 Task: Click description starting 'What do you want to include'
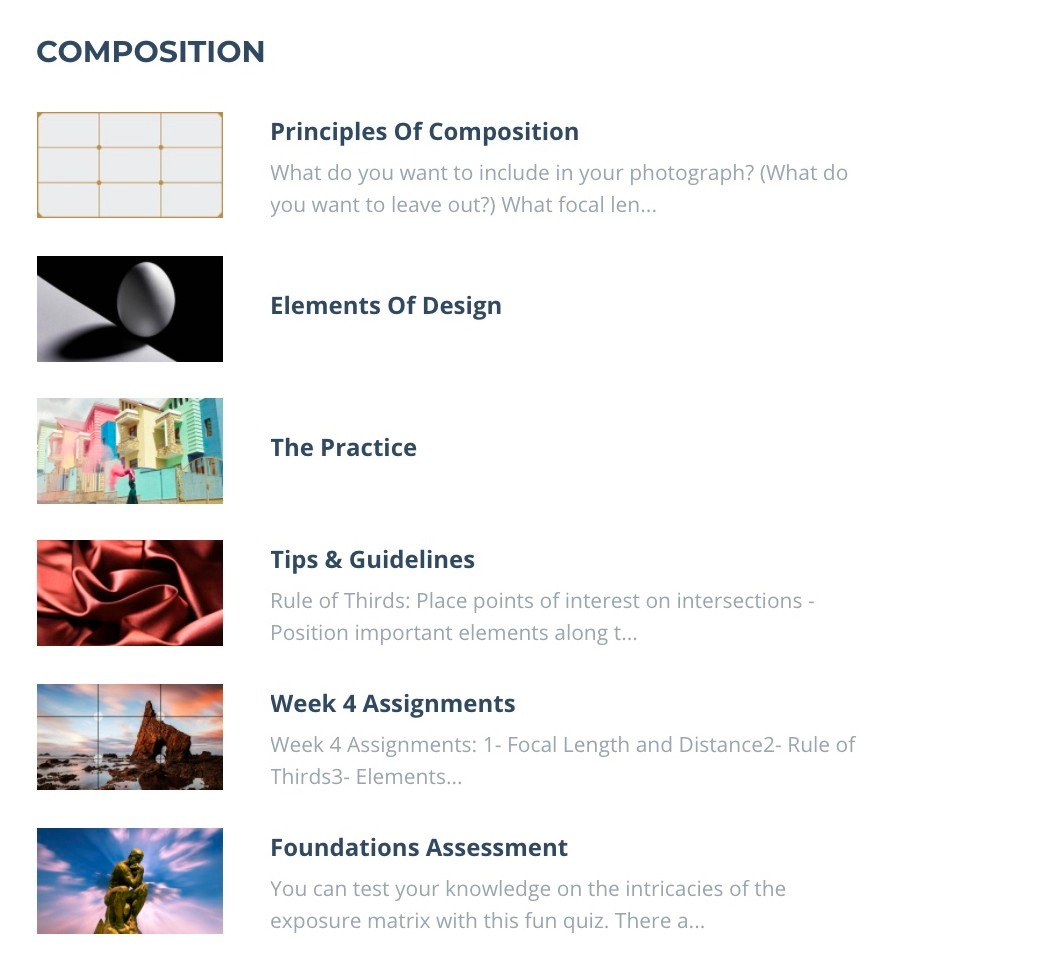(x=559, y=189)
